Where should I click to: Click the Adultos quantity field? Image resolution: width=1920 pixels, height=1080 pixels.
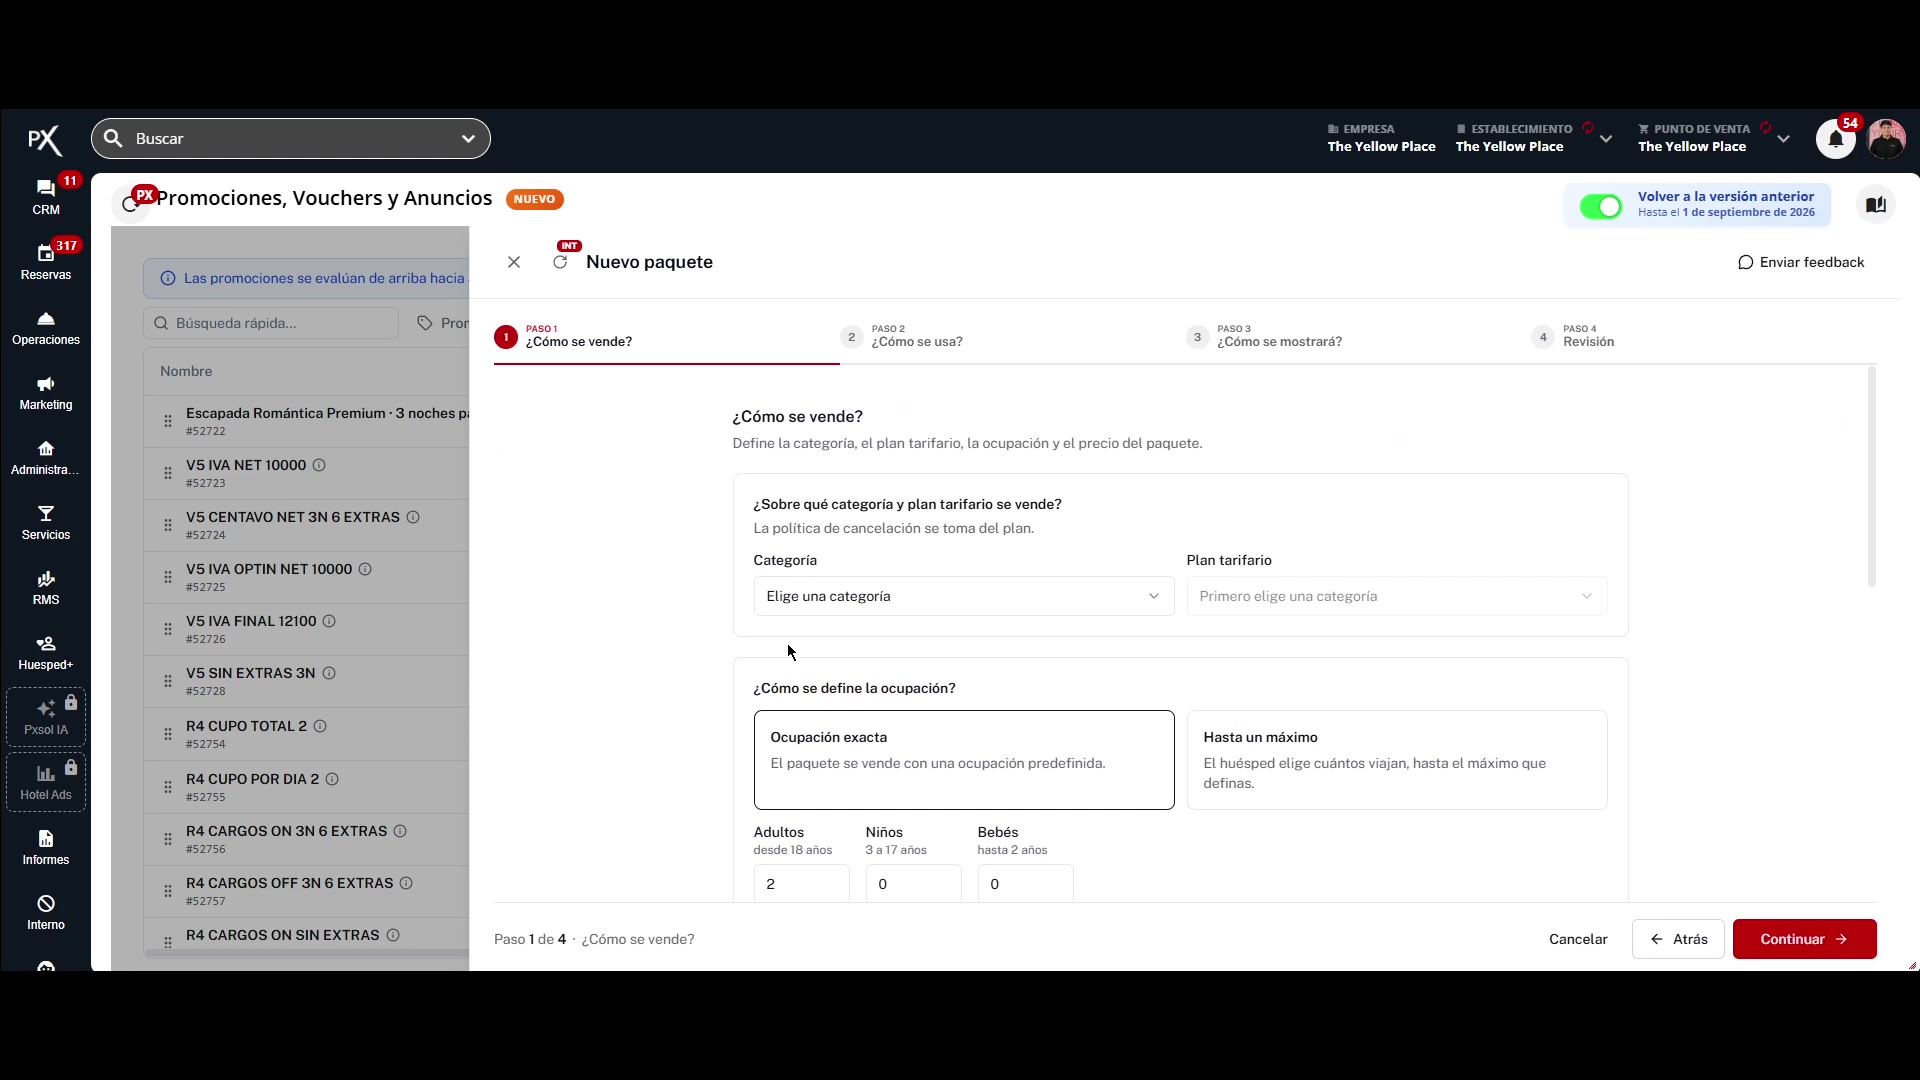801,884
